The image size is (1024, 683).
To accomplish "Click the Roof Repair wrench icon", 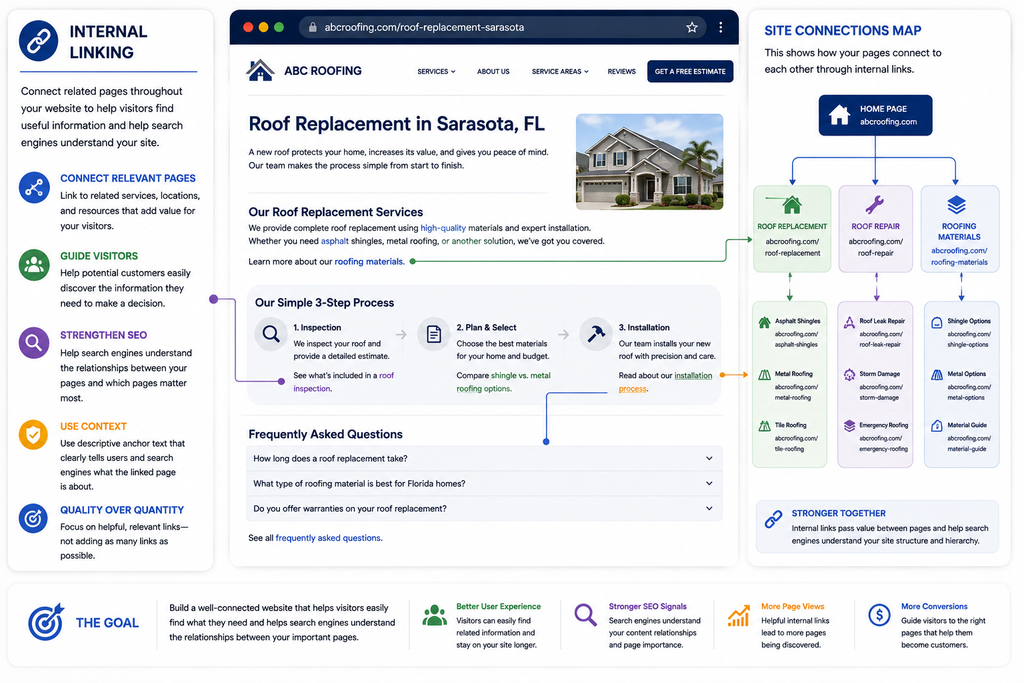I will (875, 205).
